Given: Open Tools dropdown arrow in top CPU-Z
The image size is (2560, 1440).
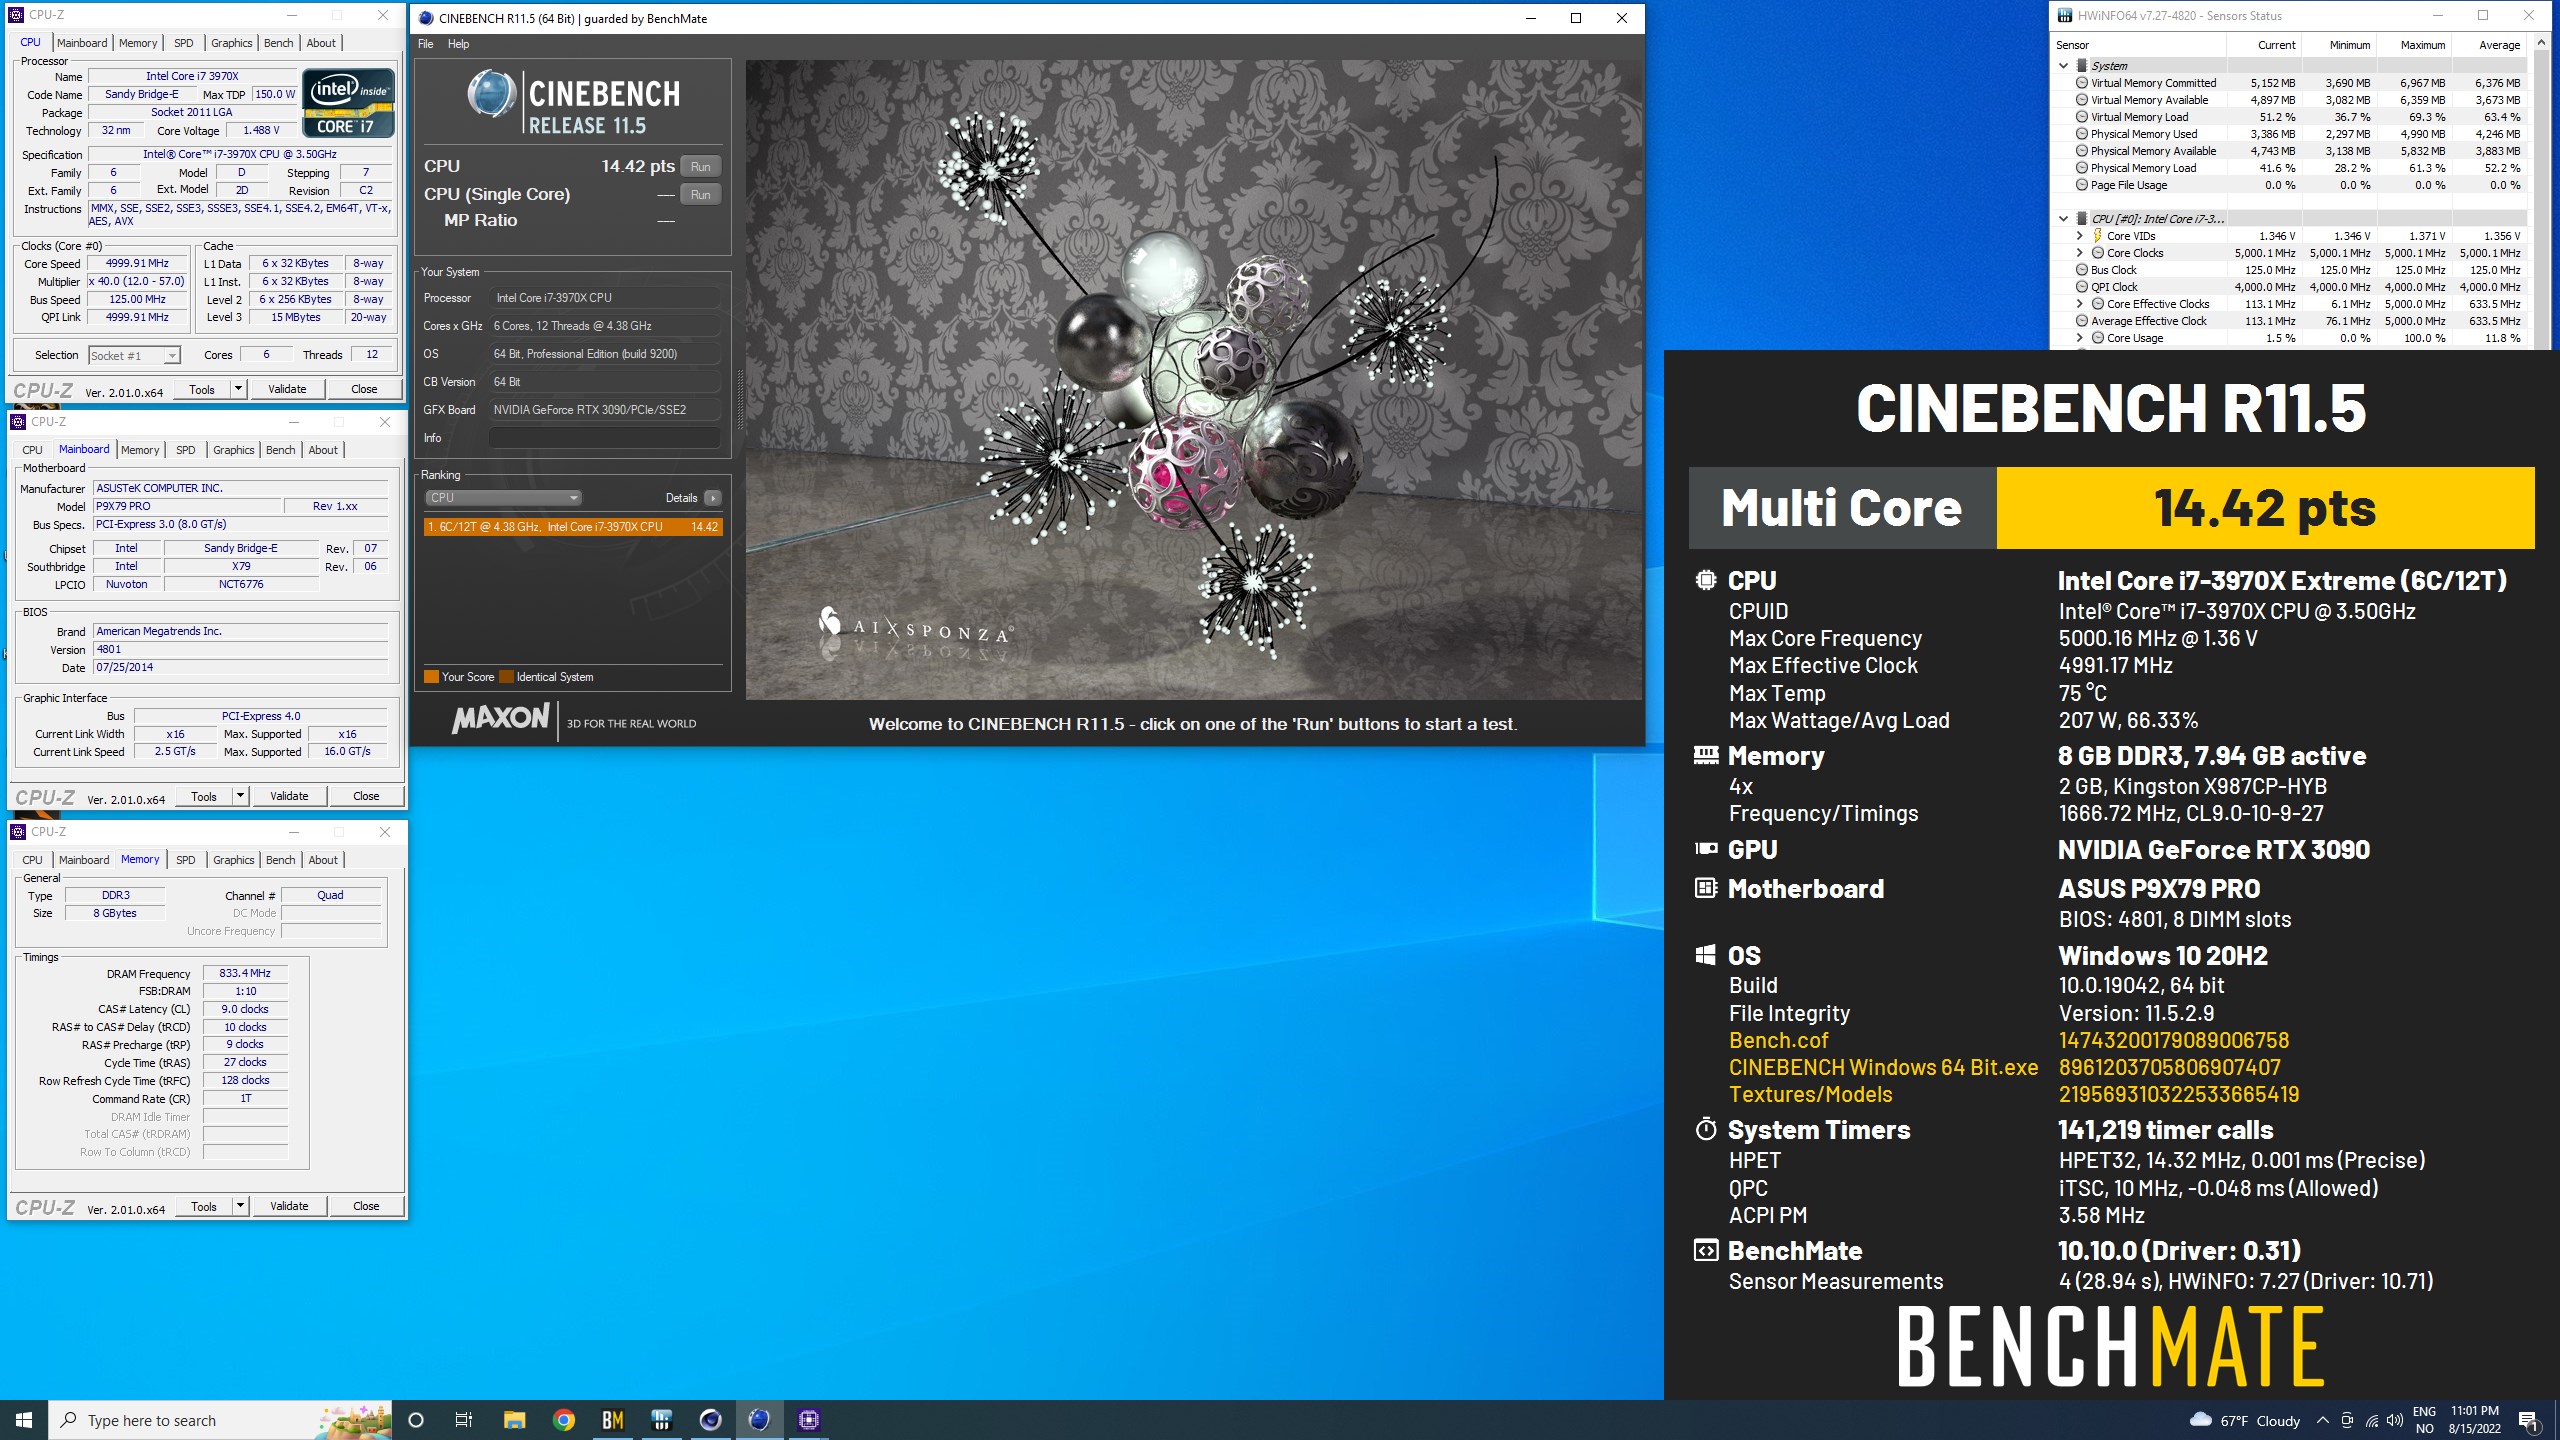Looking at the screenshot, I should (238, 389).
